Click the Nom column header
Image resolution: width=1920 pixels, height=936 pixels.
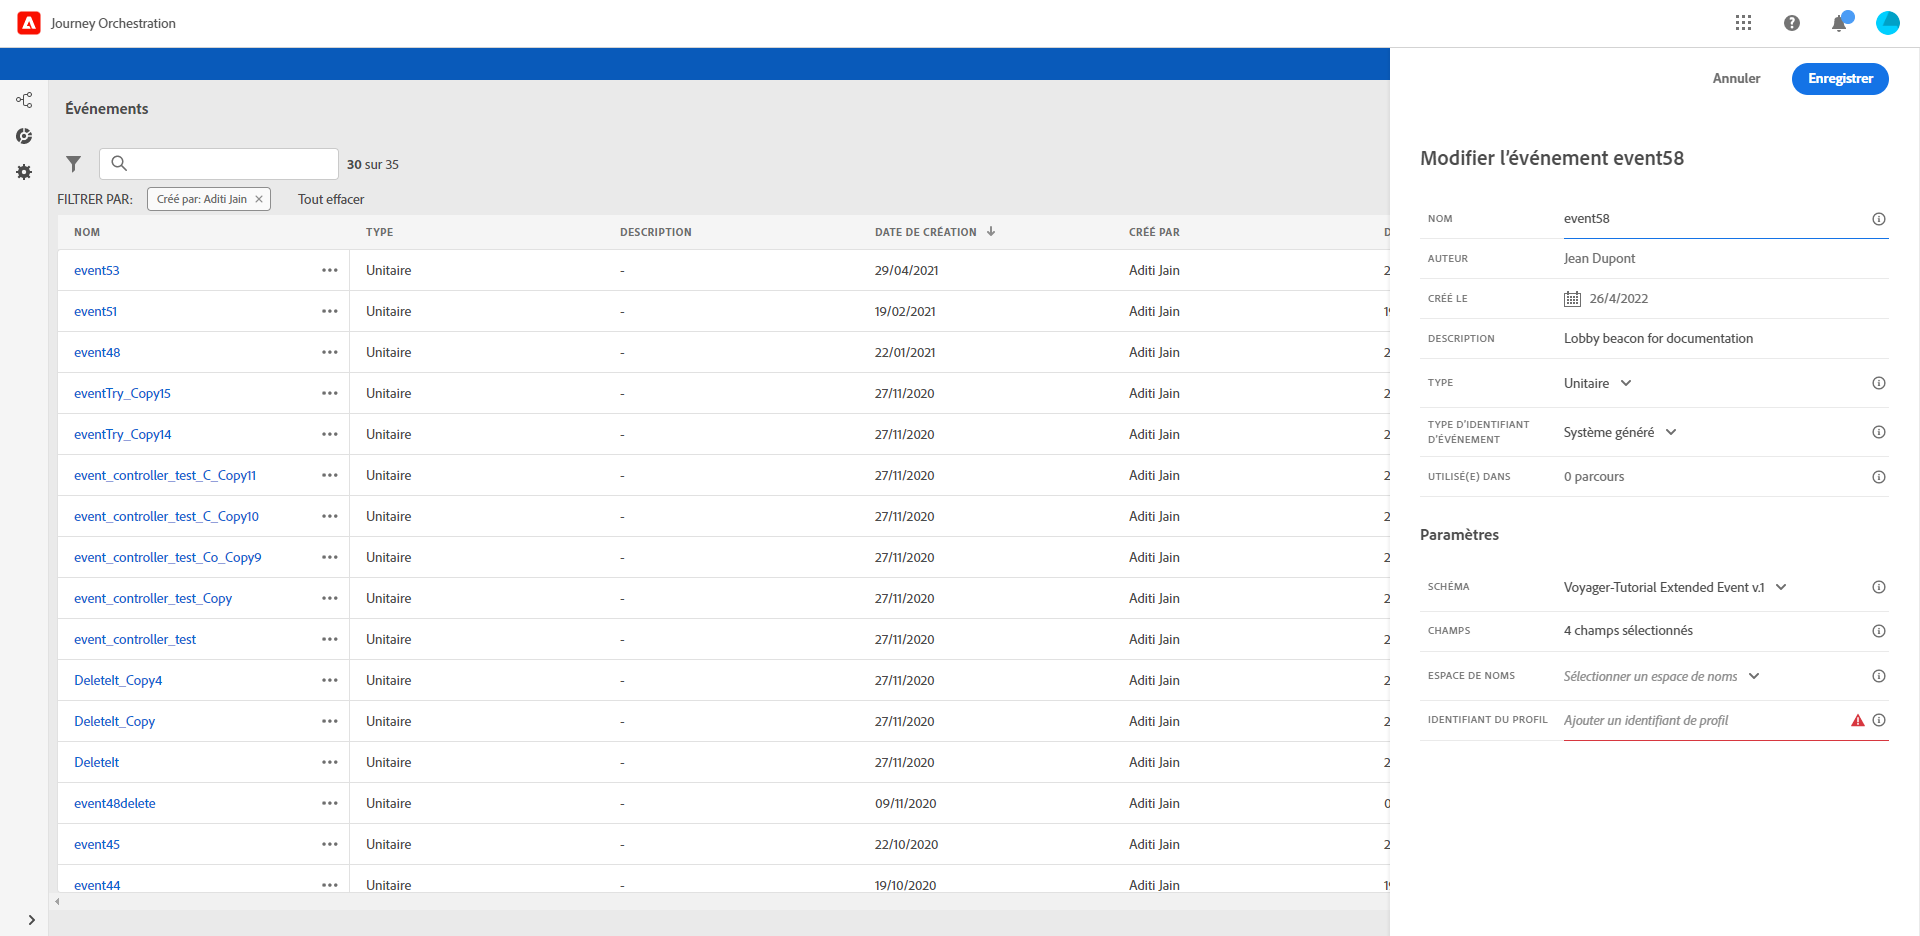point(87,232)
